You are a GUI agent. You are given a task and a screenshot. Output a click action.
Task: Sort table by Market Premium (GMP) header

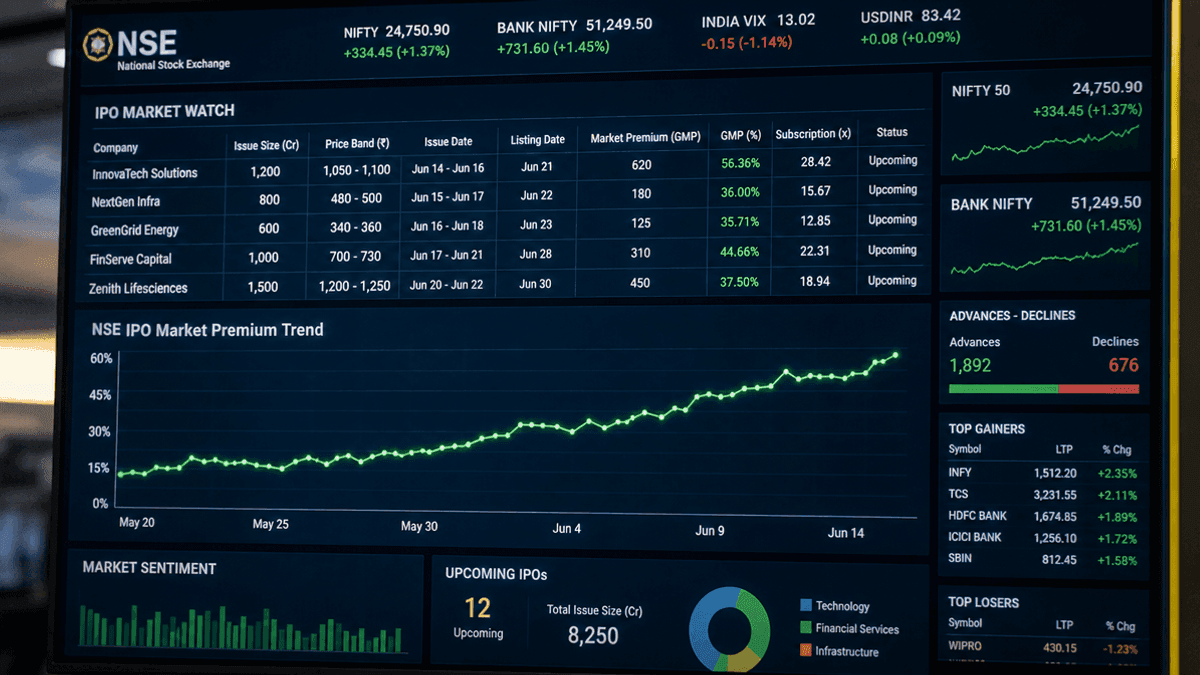coord(645,137)
